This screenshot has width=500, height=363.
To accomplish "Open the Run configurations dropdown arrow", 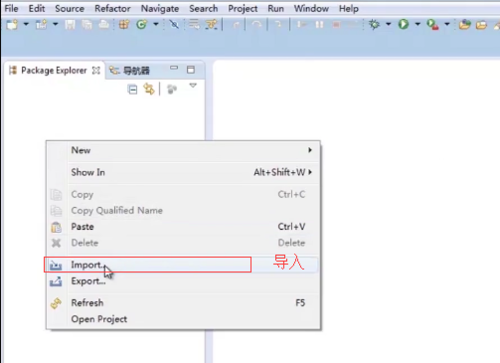I will (417, 24).
